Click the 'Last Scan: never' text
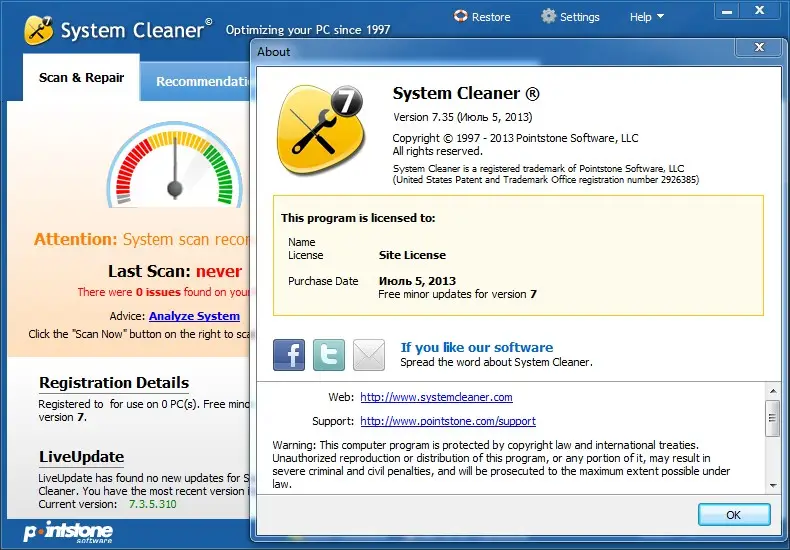 [x=175, y=271]
